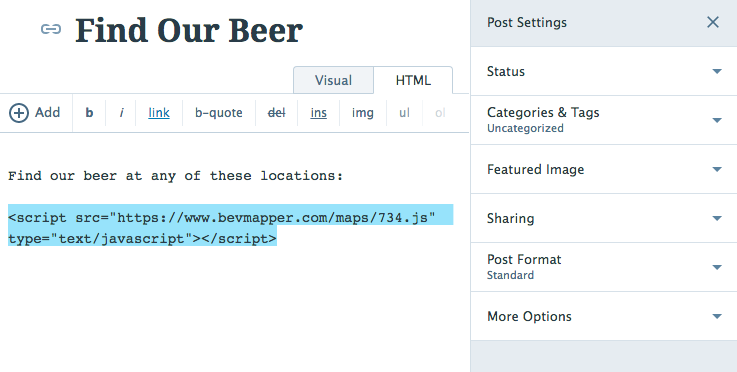This screenshot has width=737, height=372.
Task: Click the ins tag button
Action: coord(318,113)
